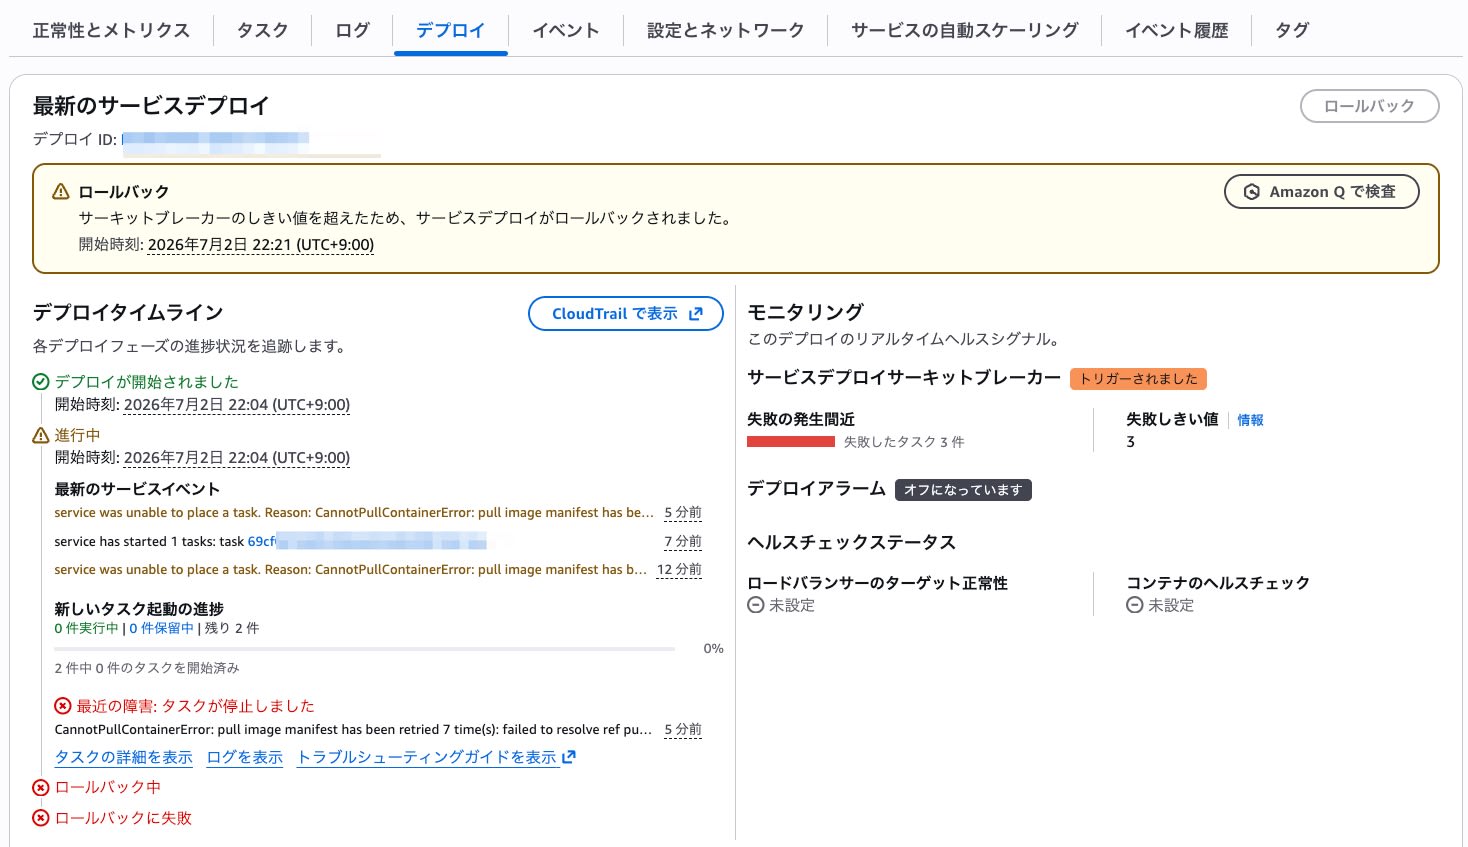Click the 5 分前 event timestamp
The width and height of the screenshot is (1468, 847).
click(x=683, y=512)
